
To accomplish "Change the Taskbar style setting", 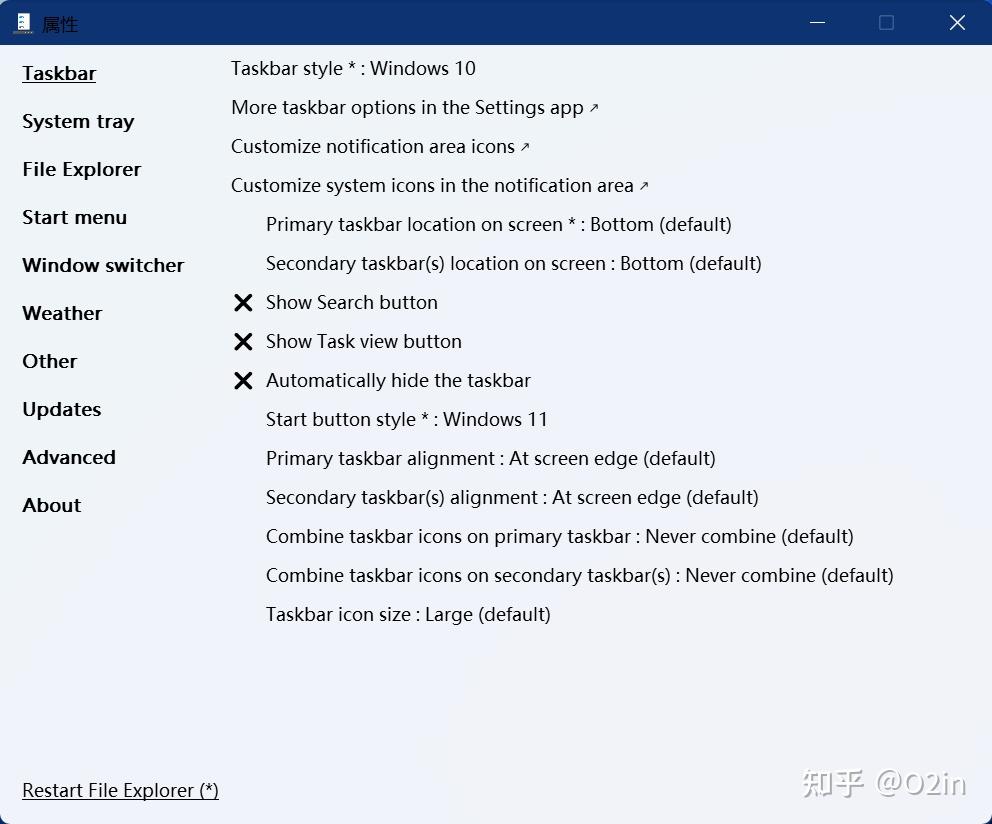I will (353, 69).
